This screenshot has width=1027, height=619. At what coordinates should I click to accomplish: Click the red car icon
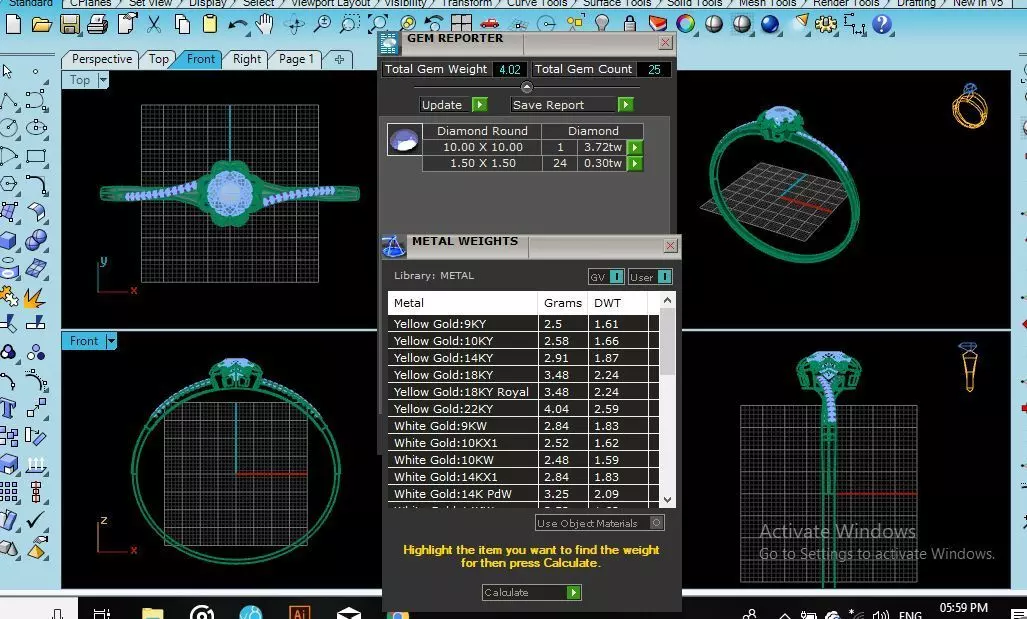coord(489,24)
